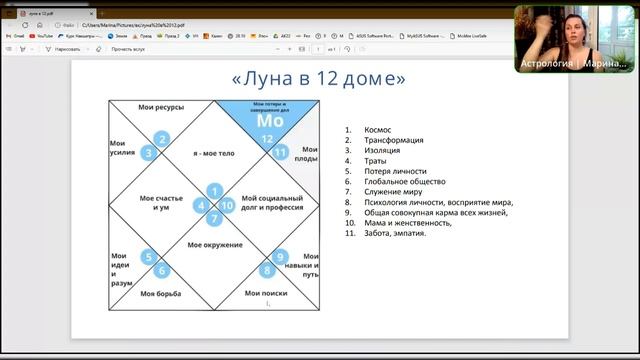The image size is (640, 360).
Task: Rotate the PDF page with rotate icon
Action: (347, 49)
